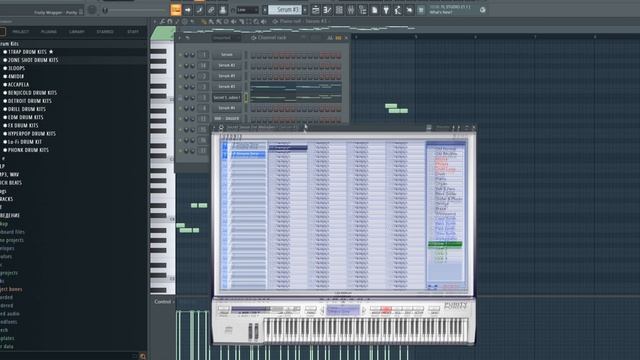
Task: Mute the third channel rack row
Action: pyautogui.click(x=180, y=76)
